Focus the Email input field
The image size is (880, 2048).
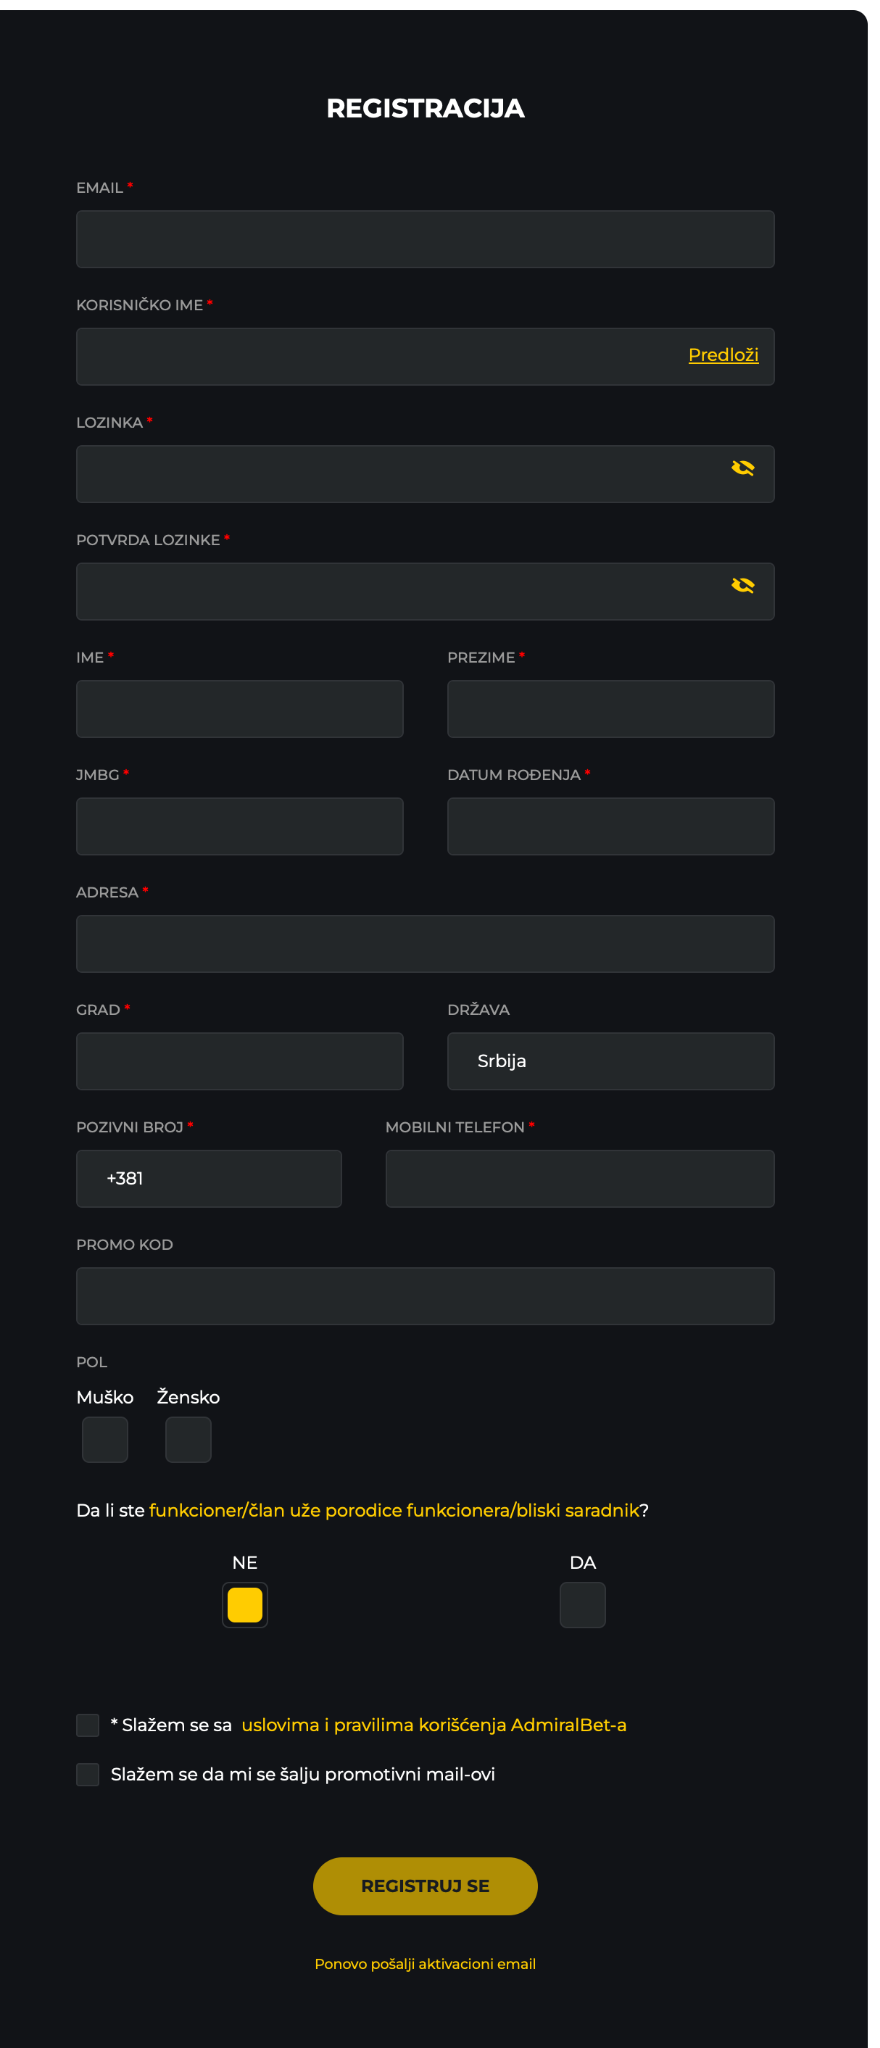pyautogui.click(x=425, y=239)
